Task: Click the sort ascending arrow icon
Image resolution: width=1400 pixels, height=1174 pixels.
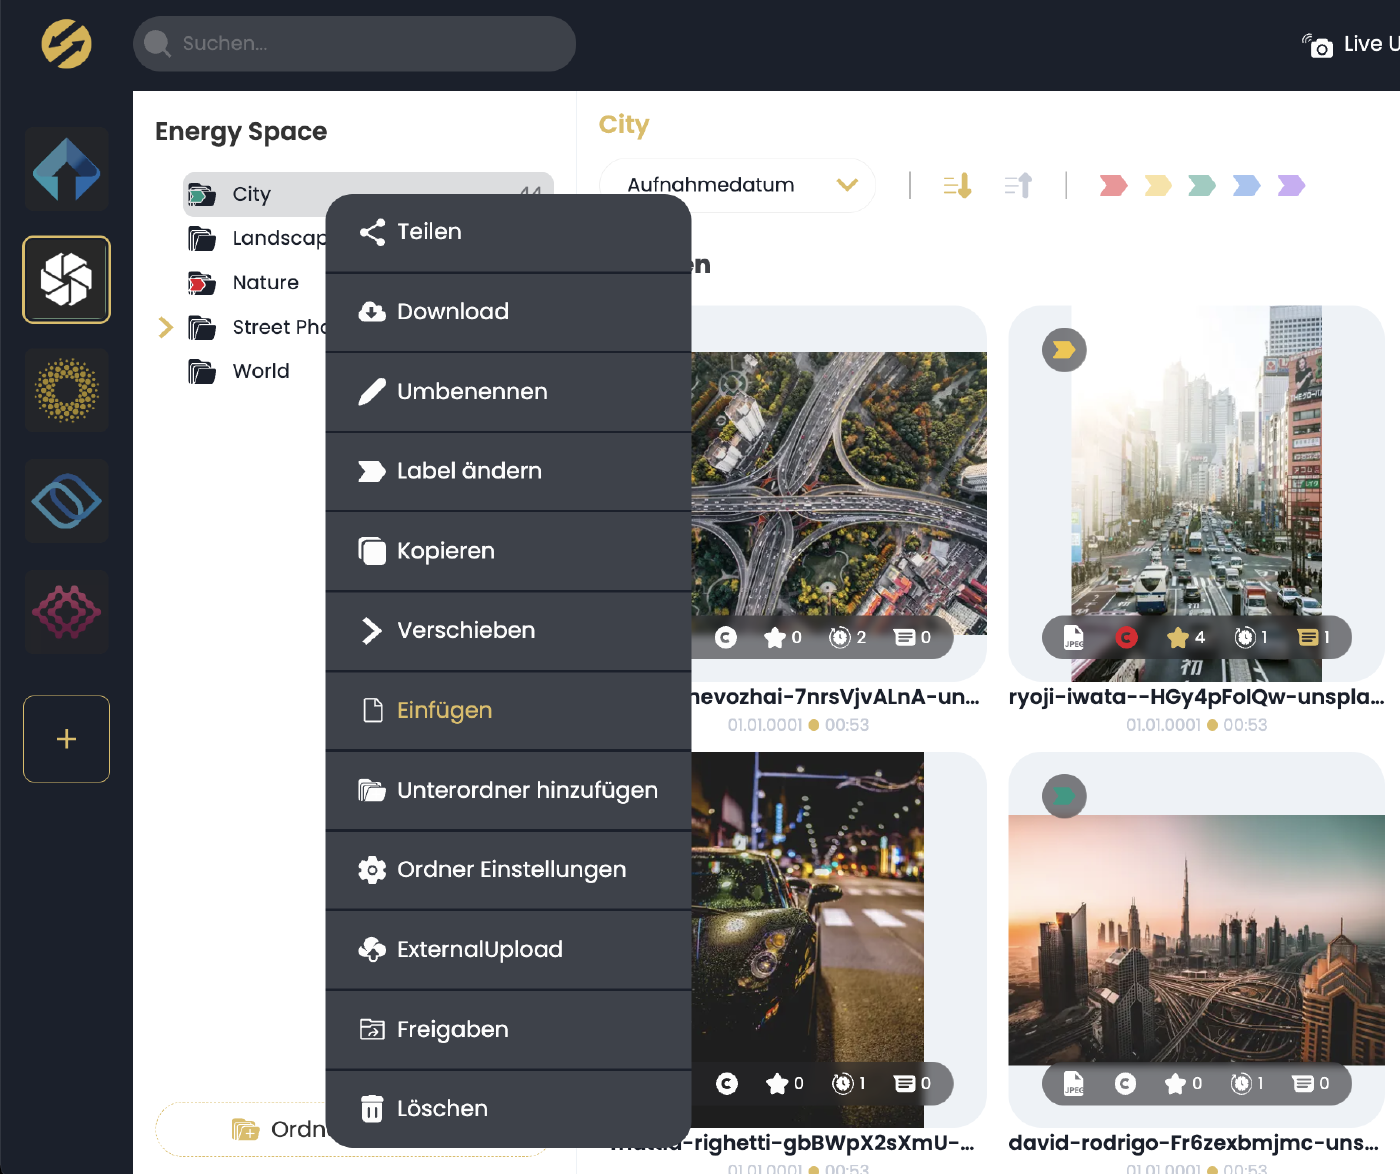Action: tap(1018, 186)
